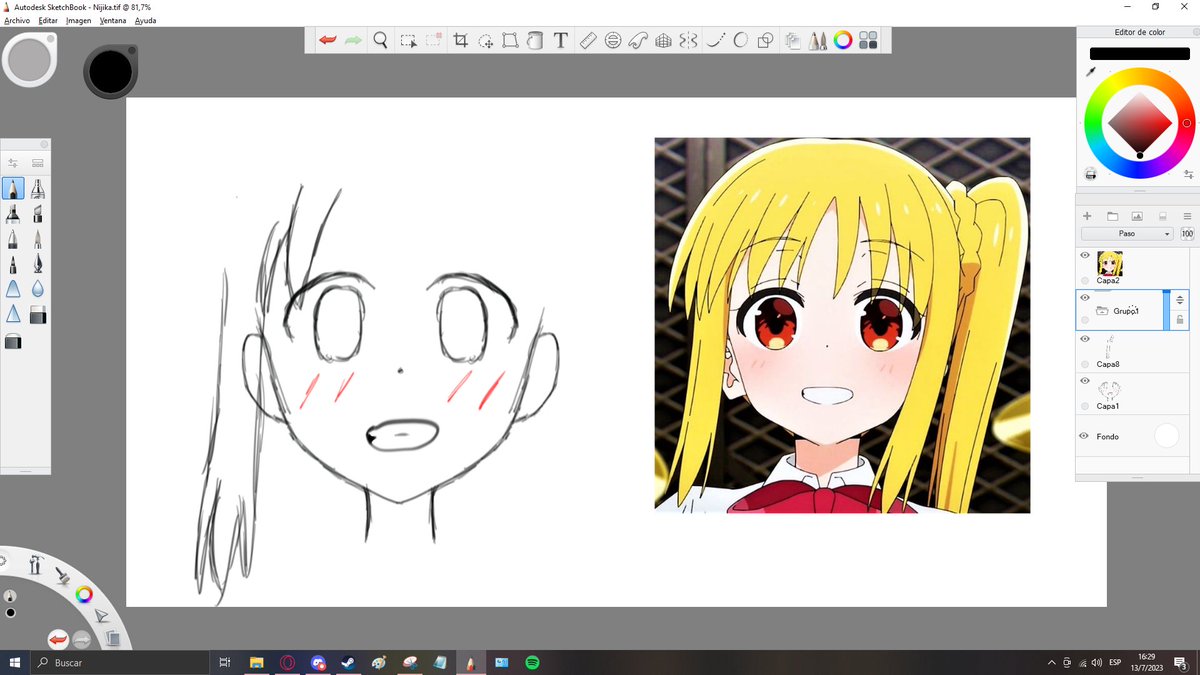Image resolution: width=1200 pixels, height=675 pixels.
Task: Enable the Ruler guide
Action: pyautogui.click(x=588, y=40)
